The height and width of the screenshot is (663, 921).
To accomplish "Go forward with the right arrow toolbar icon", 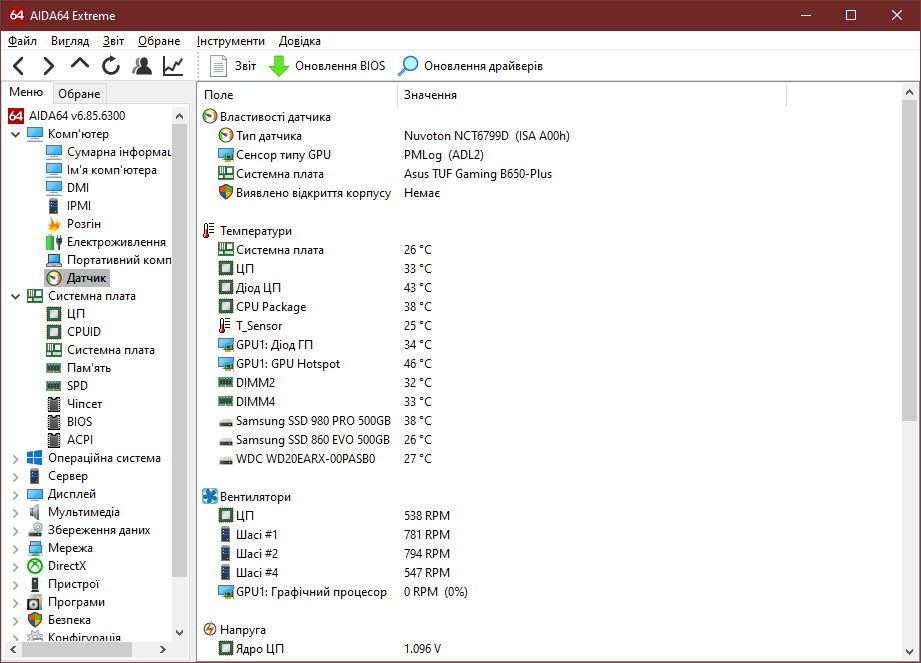I will (49, 66).
